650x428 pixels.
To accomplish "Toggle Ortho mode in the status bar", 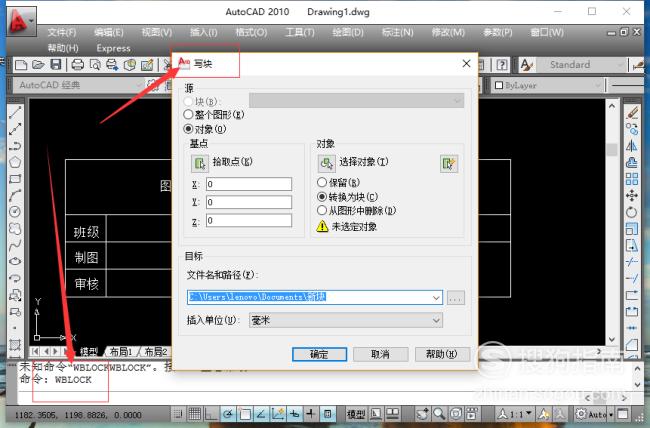I will pyautogui.click(x=211, y=413).
